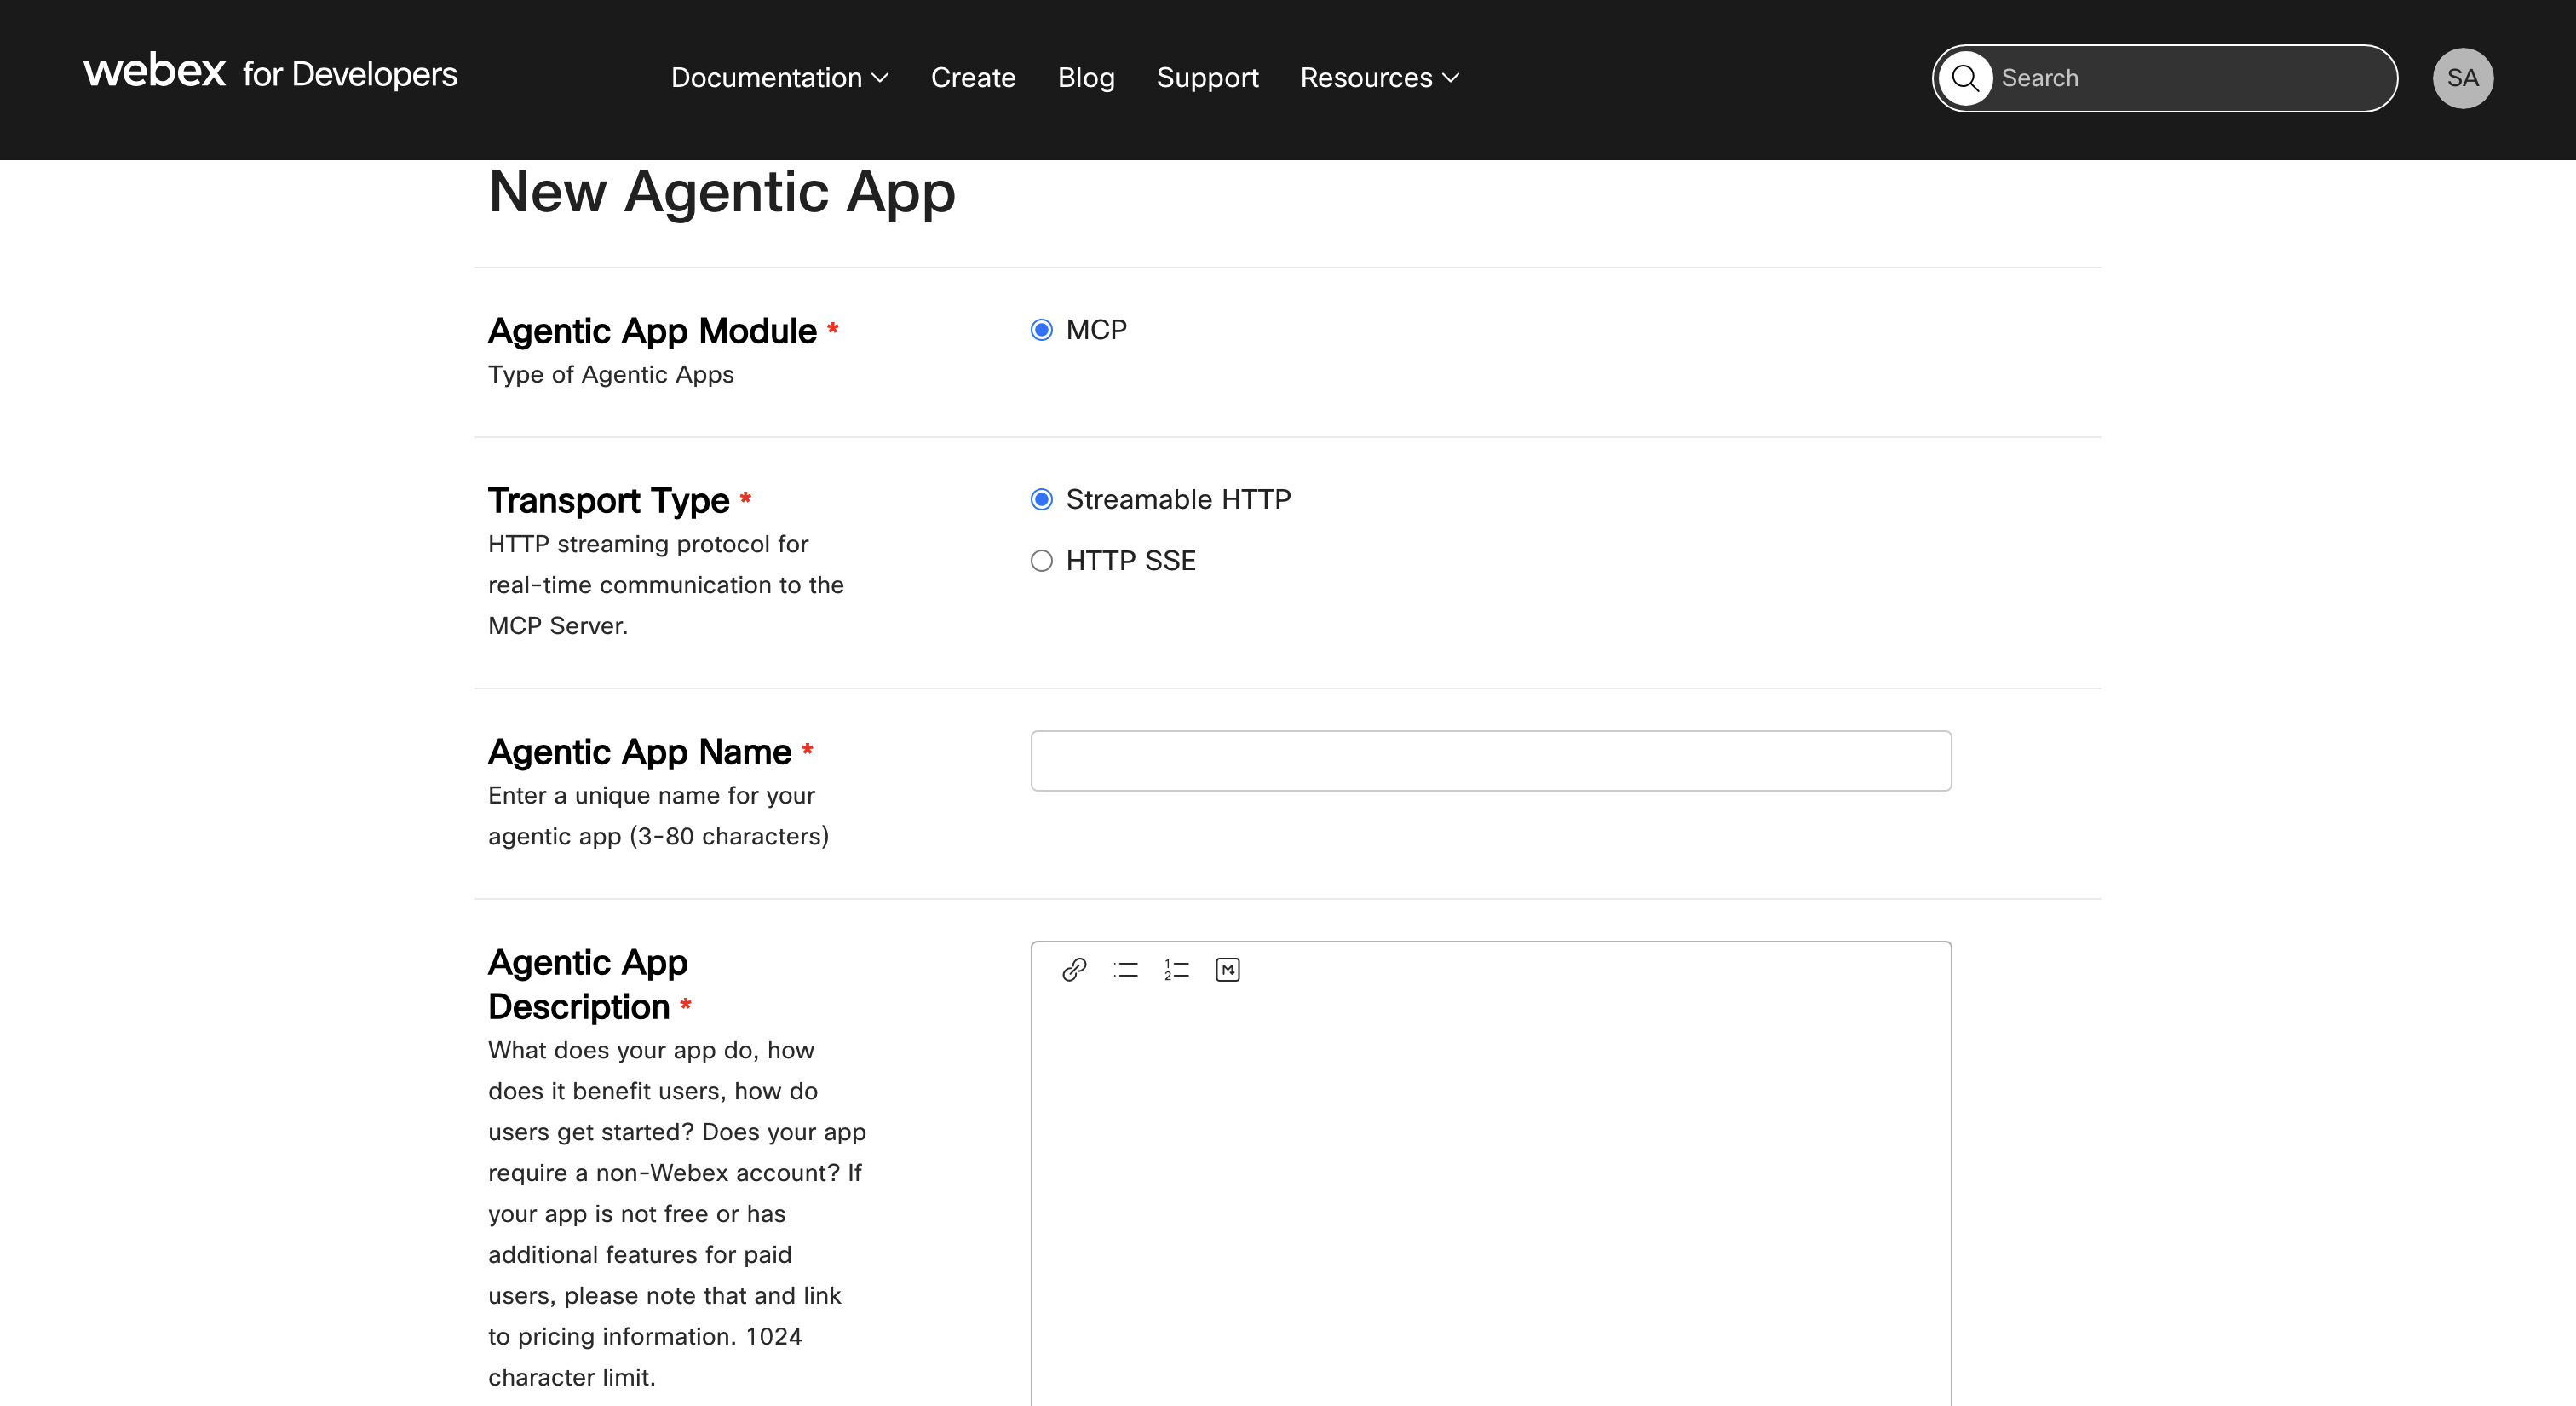Click the Agentic App Module required asterisk
Viewport: 2576px width, 1406px height.
(x=834, y=330)
